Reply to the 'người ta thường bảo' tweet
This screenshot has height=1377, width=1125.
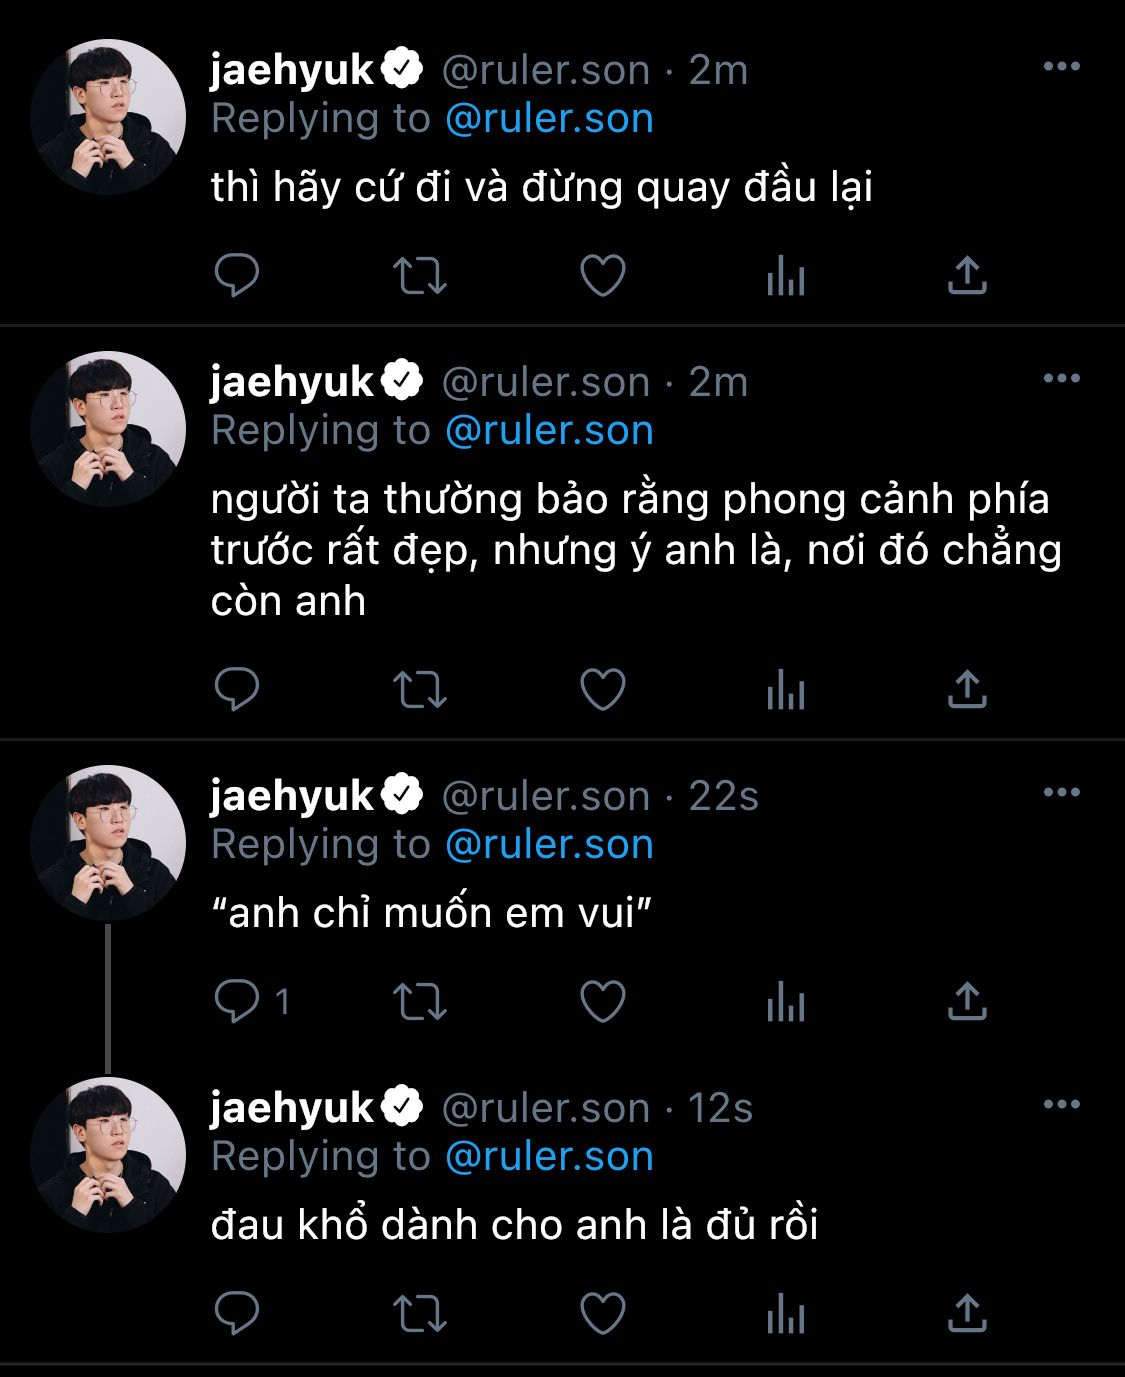tap(237, 689)
